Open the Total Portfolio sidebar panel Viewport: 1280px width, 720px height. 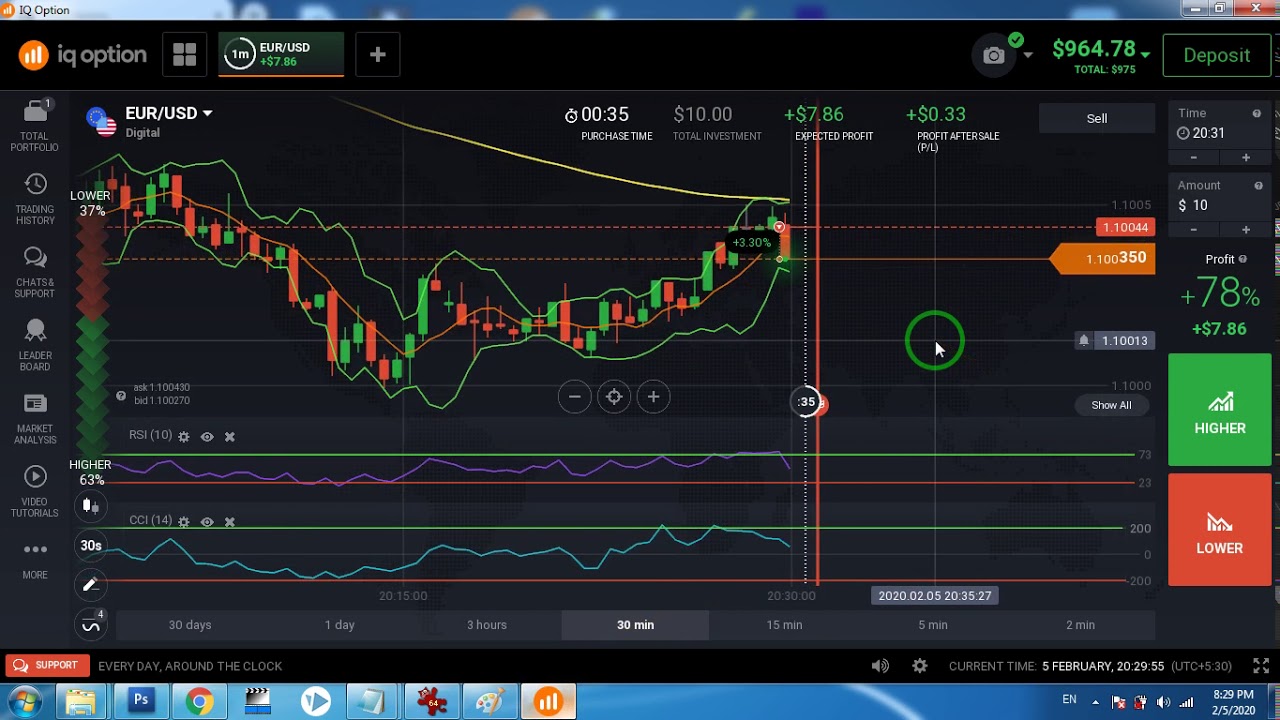click(35, 126)
